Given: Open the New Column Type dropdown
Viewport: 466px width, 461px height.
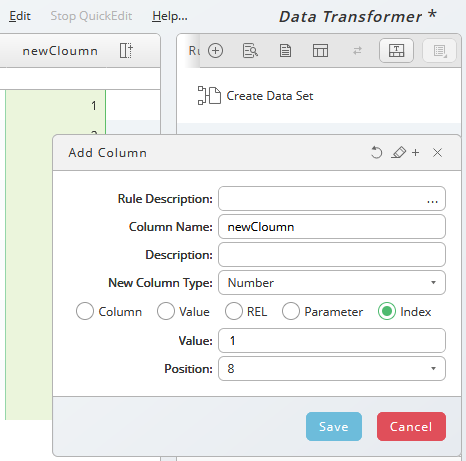Looking at the screenshot, I should coord(332,283).
